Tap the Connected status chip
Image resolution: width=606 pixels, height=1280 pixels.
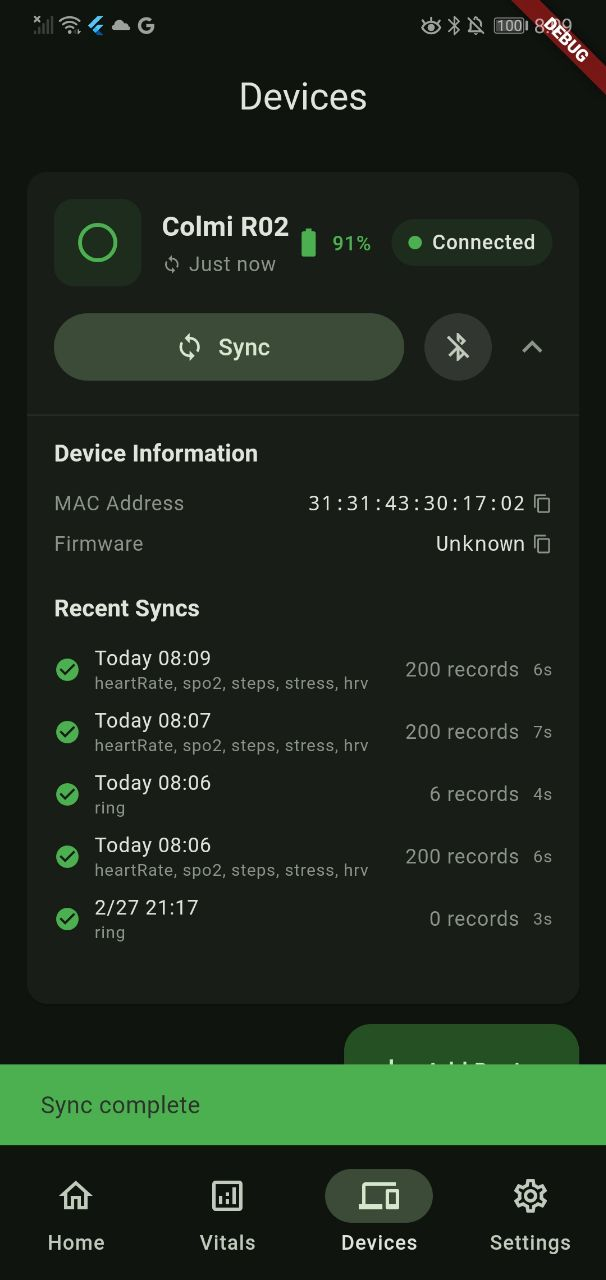coord(471,243)
